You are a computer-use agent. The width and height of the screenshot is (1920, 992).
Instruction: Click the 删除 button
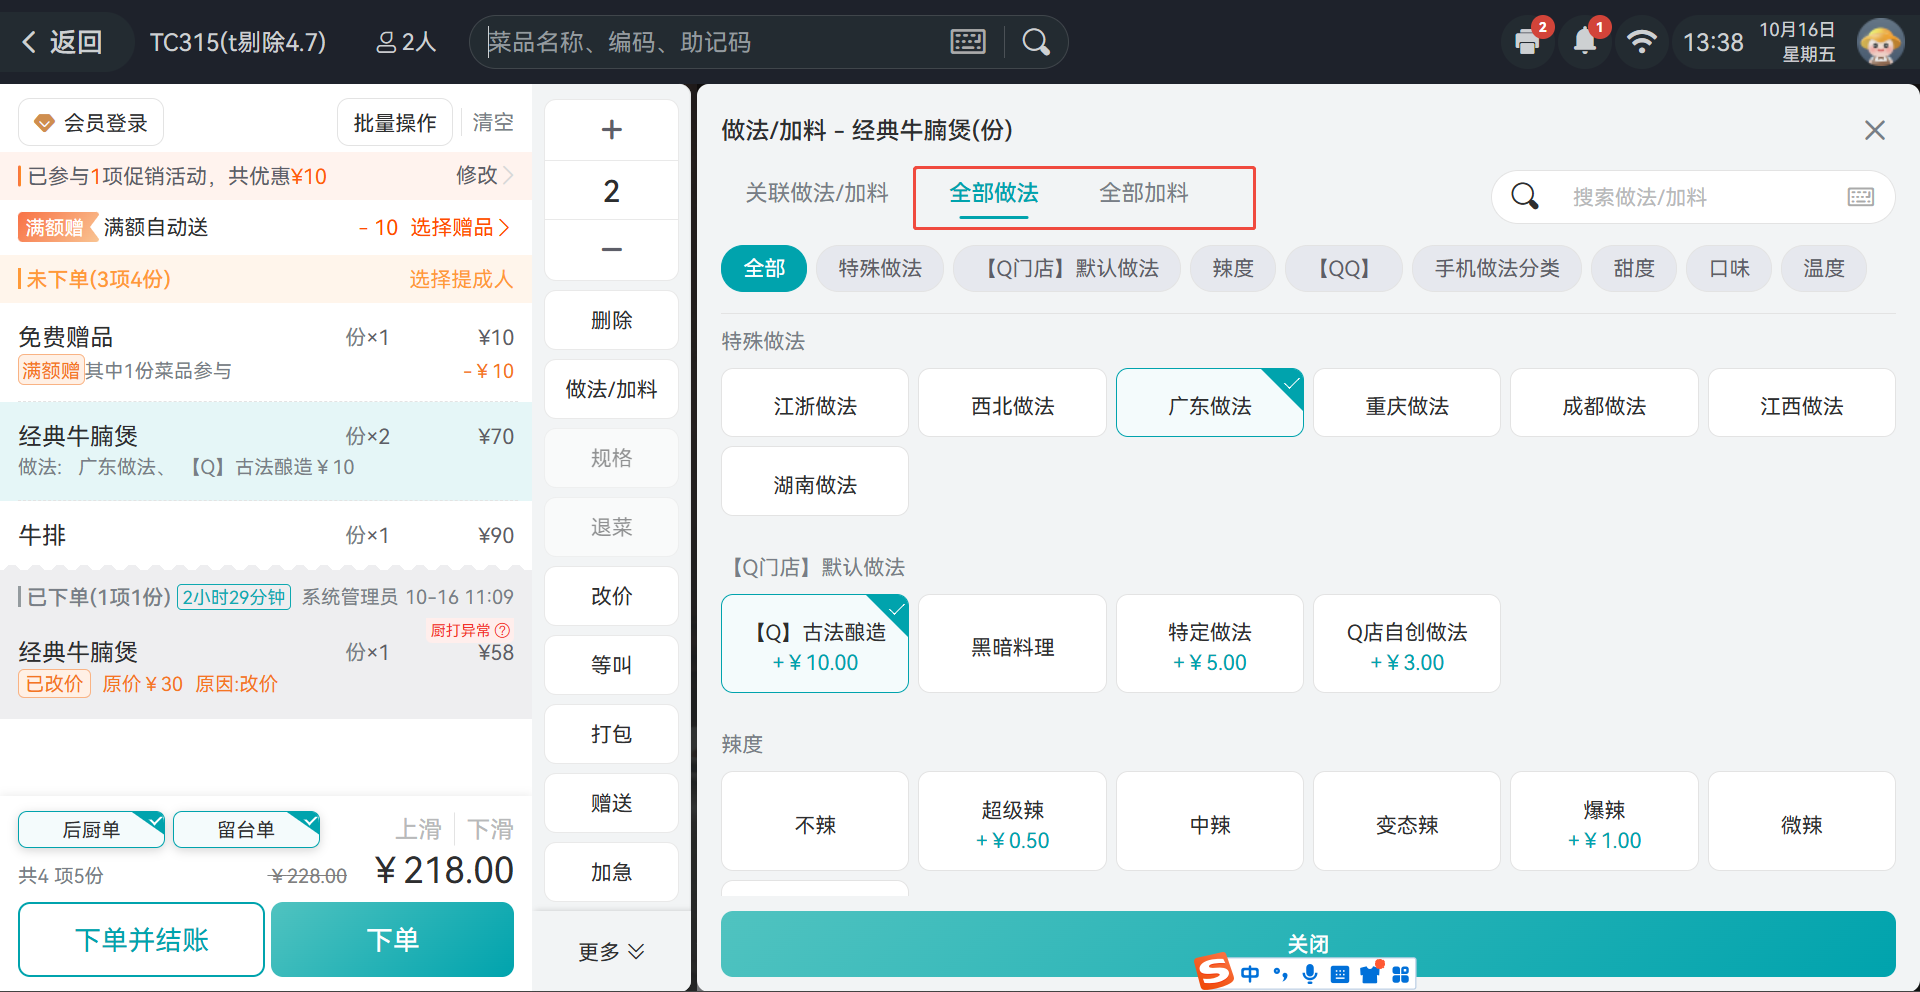tap(611, 320)
